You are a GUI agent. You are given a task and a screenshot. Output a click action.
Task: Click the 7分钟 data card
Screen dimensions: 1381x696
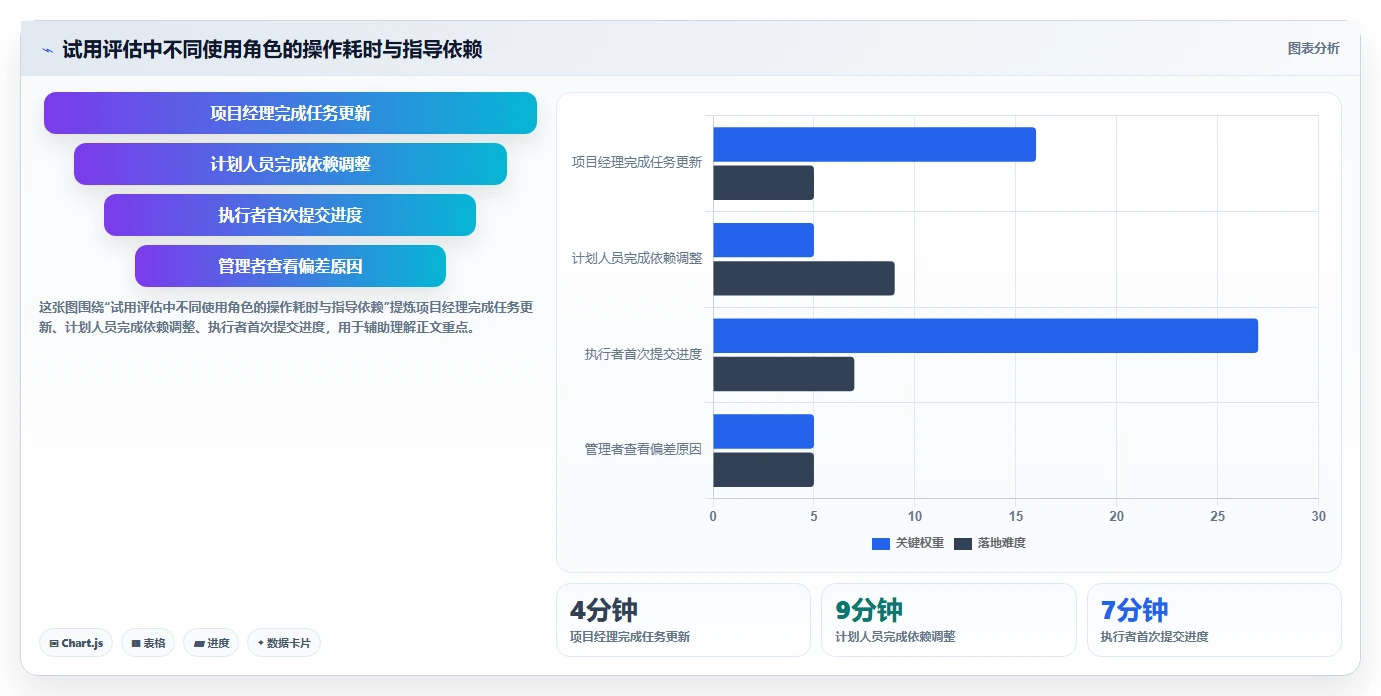pos(1214,620)
